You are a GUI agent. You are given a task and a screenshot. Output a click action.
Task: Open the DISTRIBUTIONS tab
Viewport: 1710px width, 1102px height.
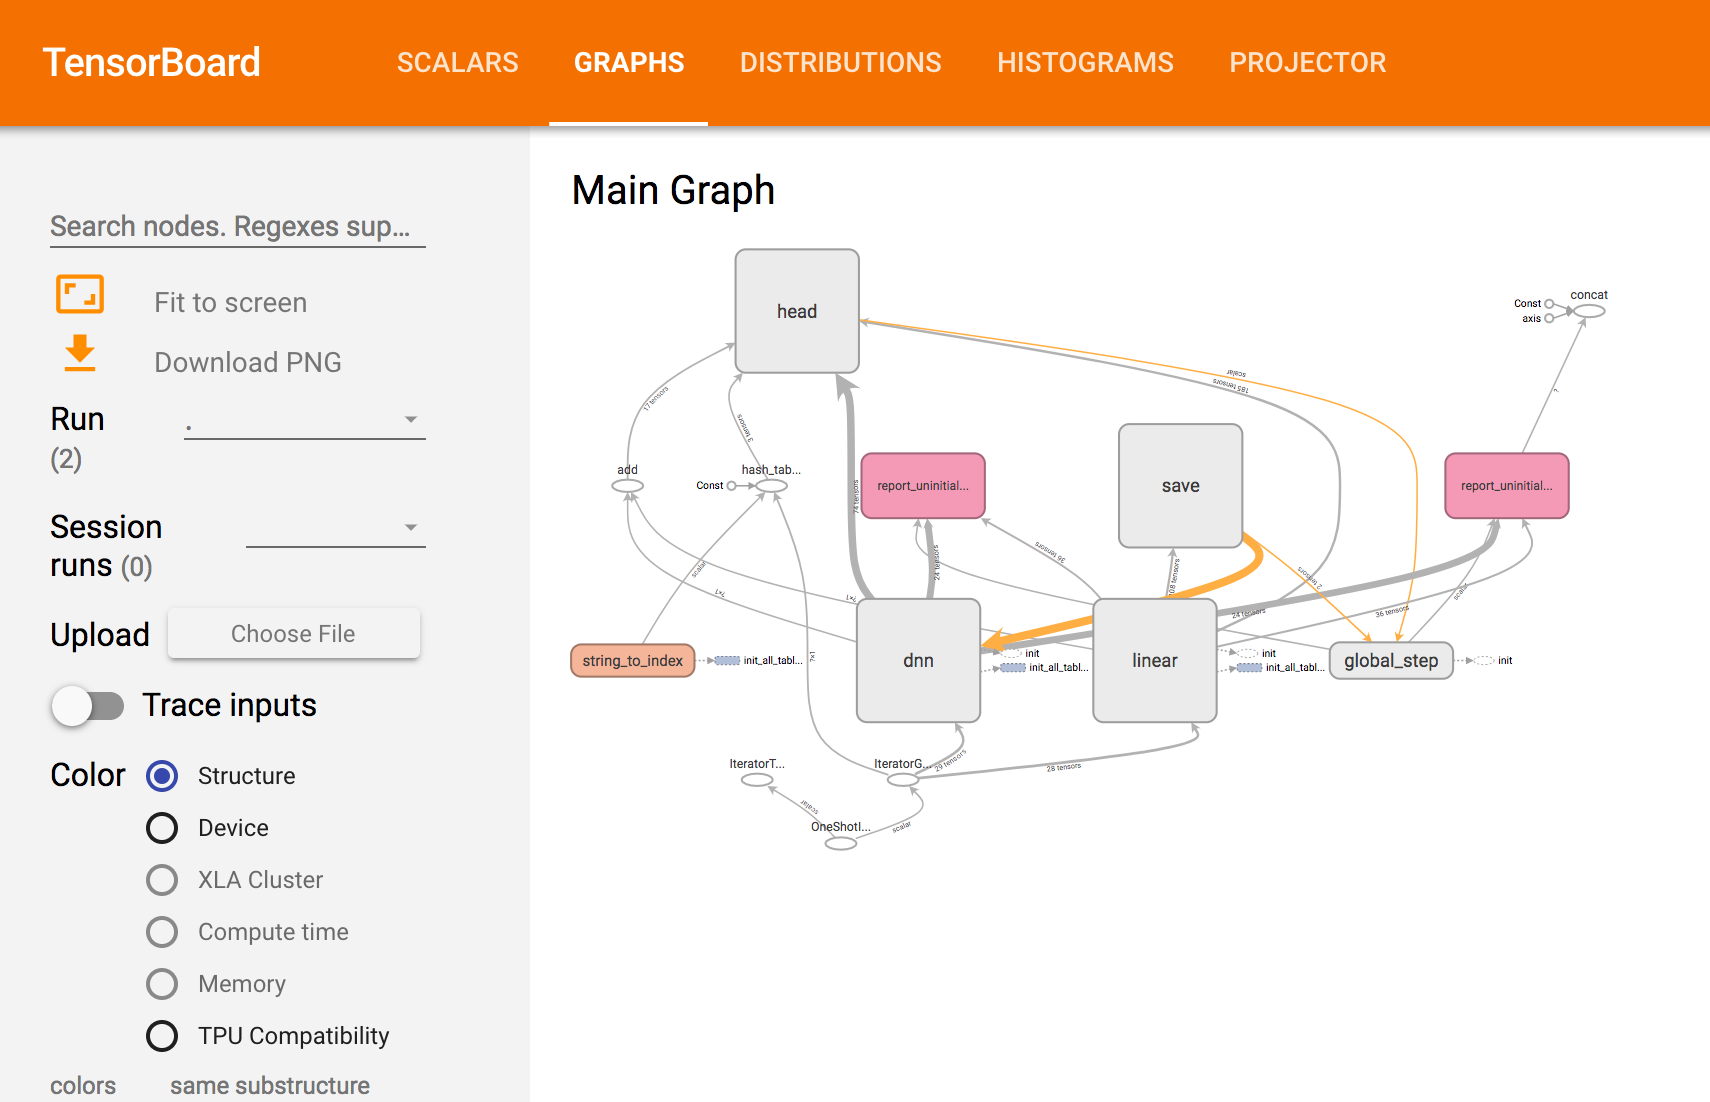click(x=841, y=62)
